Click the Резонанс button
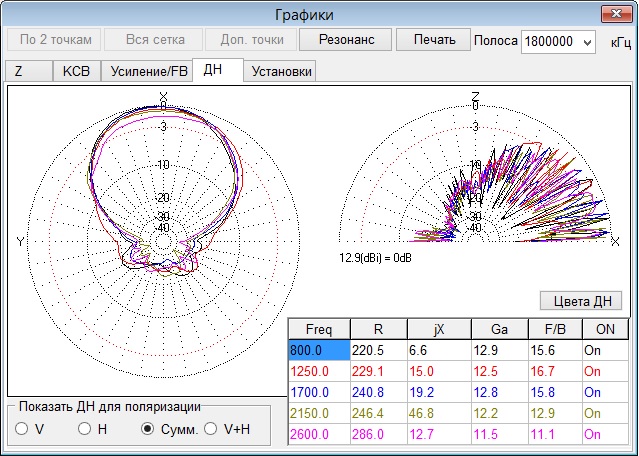This screenshot has height=456, width=639. [x=346, y=40]
